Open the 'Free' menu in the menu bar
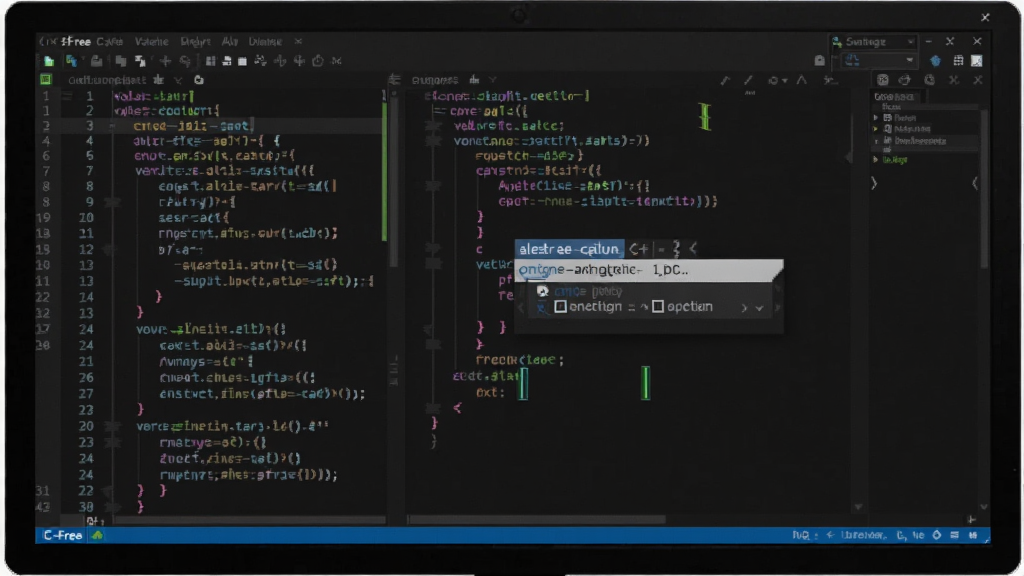 tap(76, 42)
